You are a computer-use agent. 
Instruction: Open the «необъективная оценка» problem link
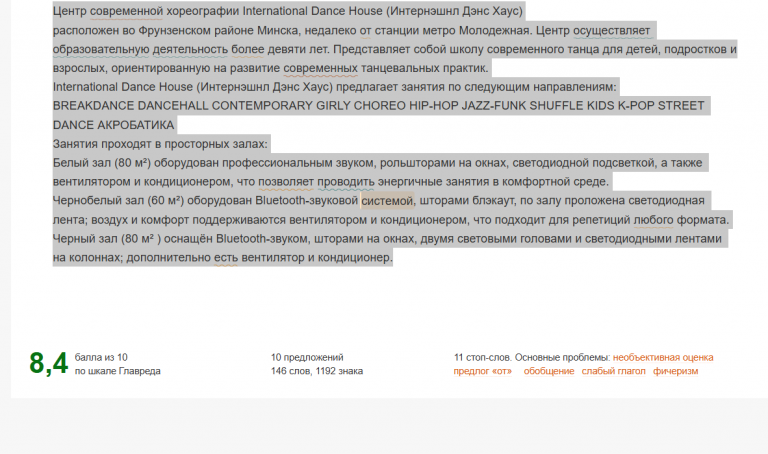coord(663,358)
